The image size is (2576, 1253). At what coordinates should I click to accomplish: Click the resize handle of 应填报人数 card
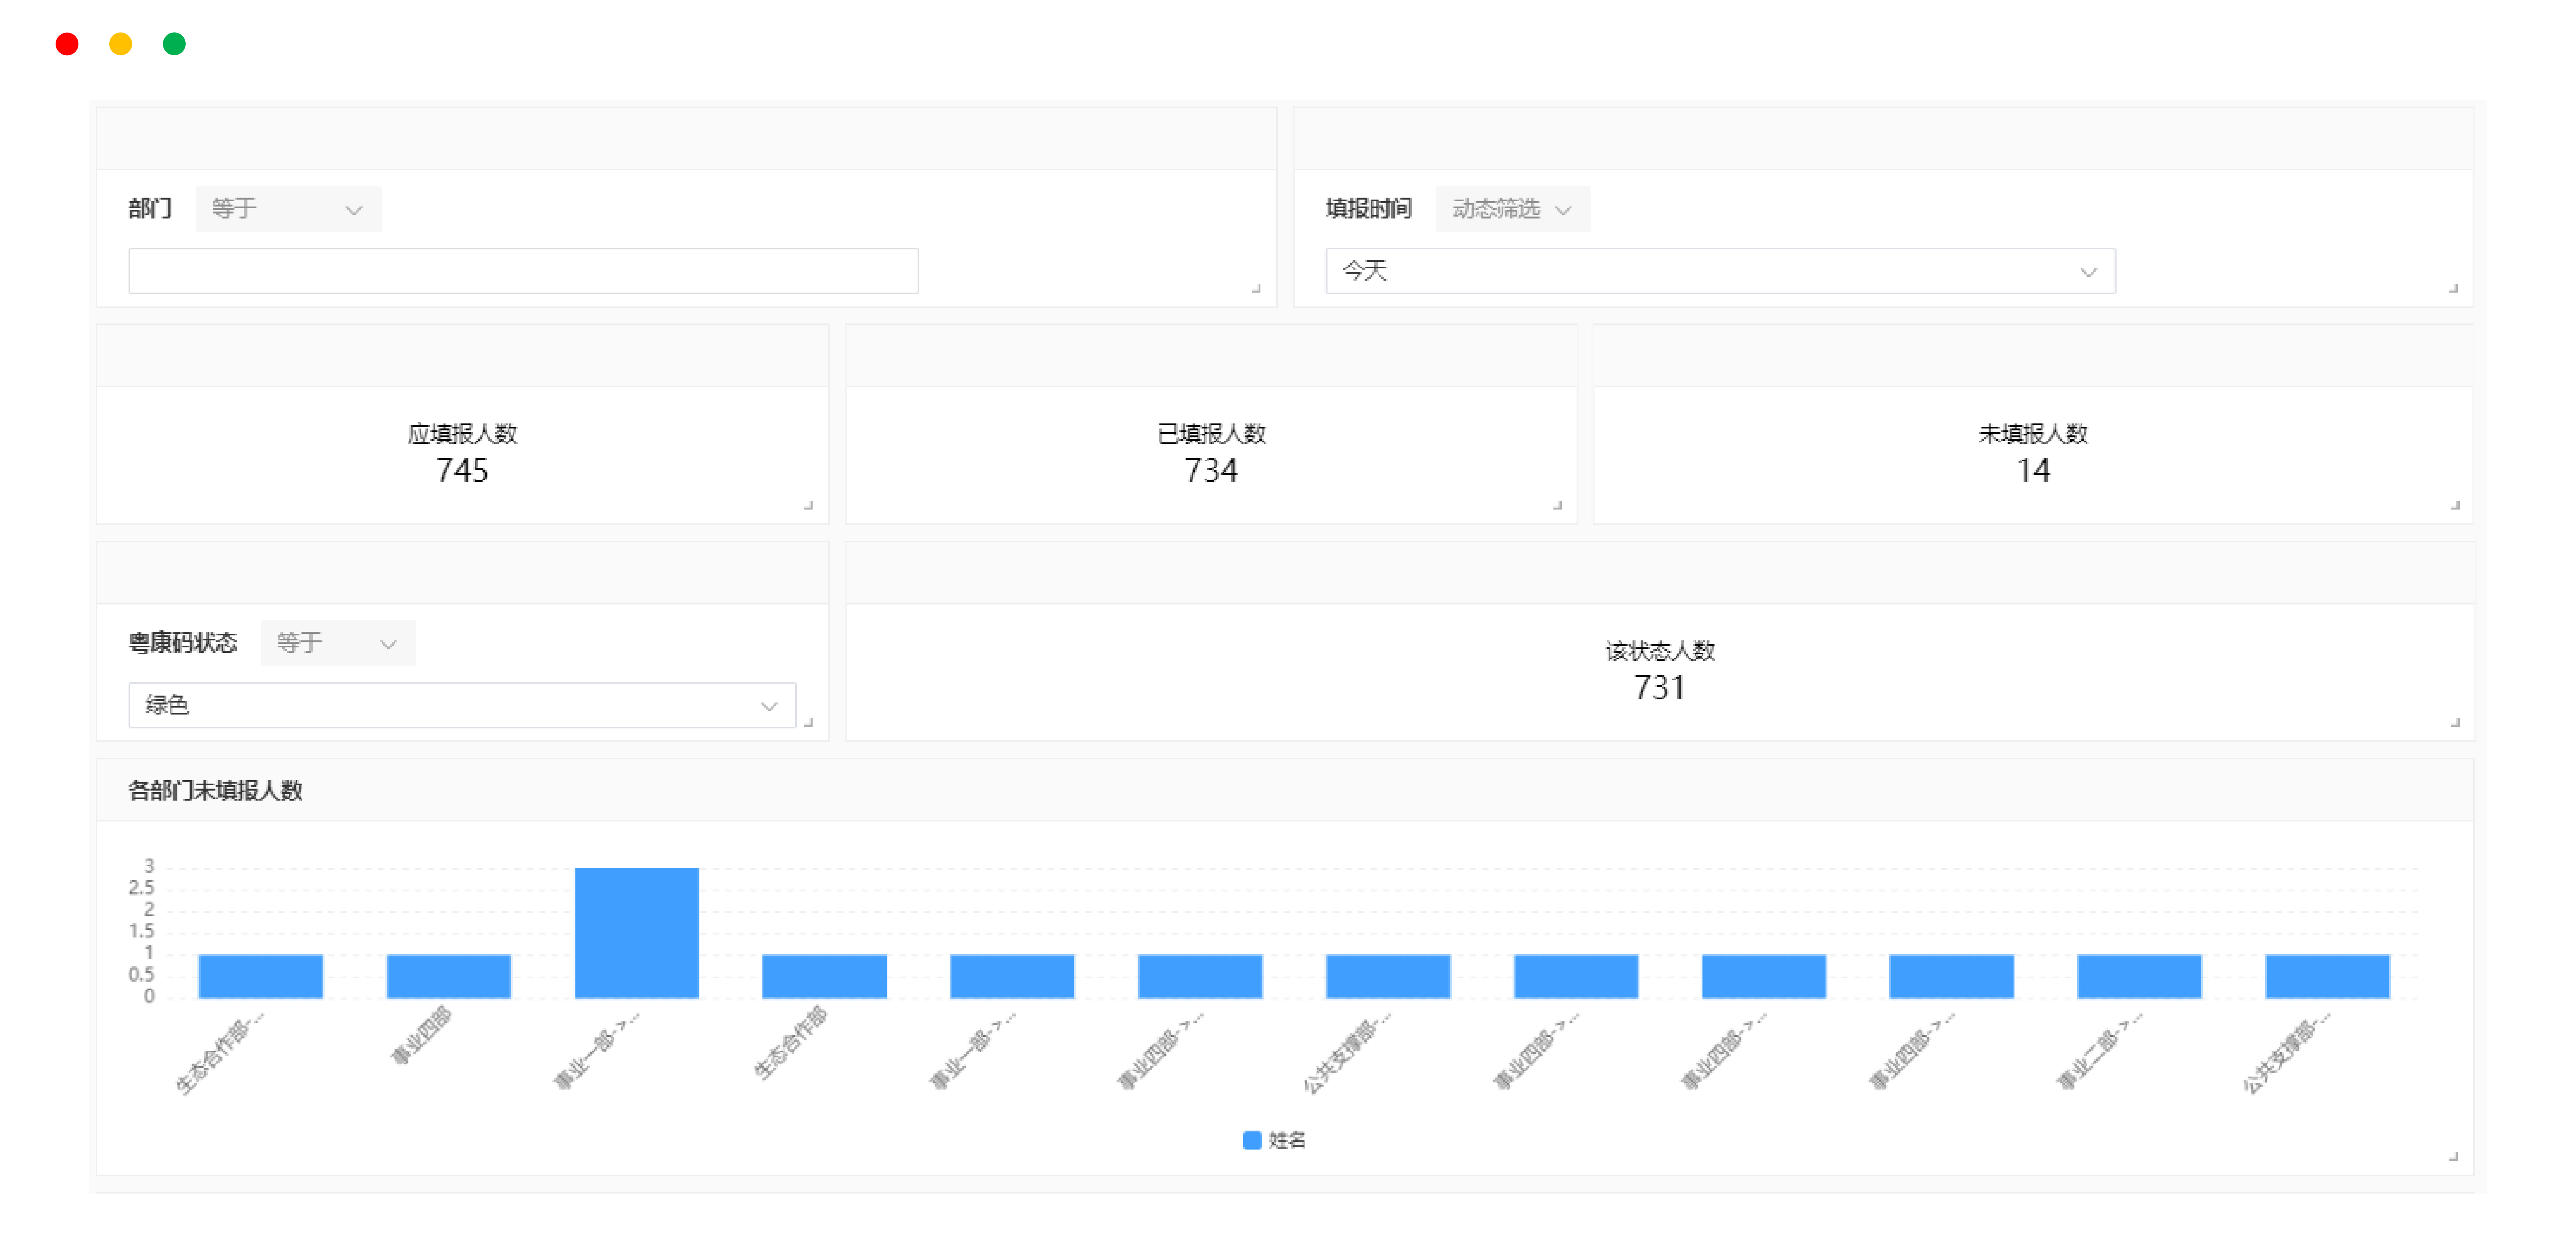[x=808, y=506]
